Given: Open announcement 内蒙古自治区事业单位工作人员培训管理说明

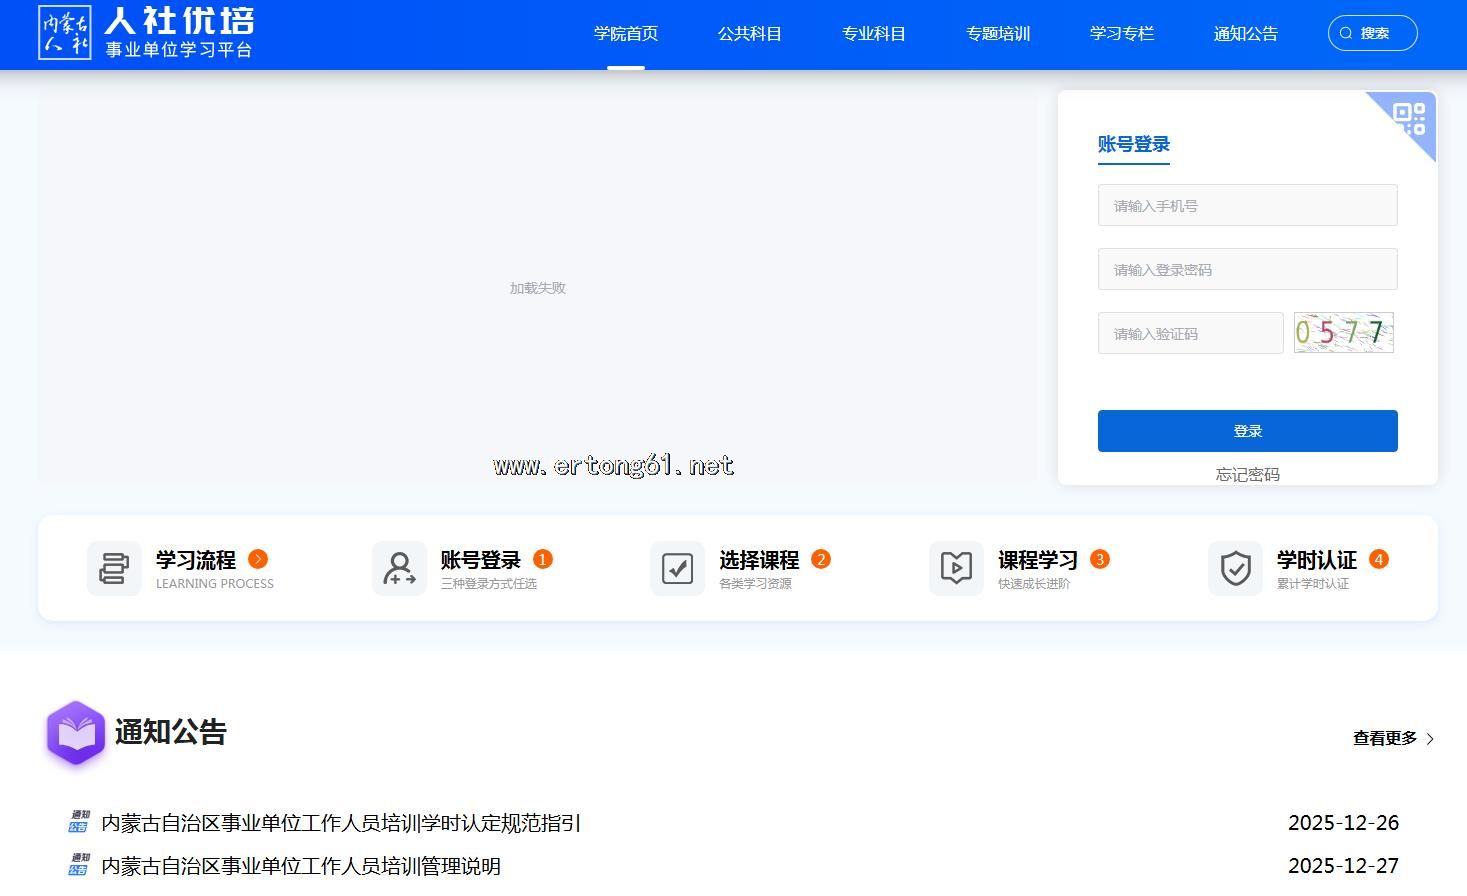Looking at the screenshot, I should [301, 866].
